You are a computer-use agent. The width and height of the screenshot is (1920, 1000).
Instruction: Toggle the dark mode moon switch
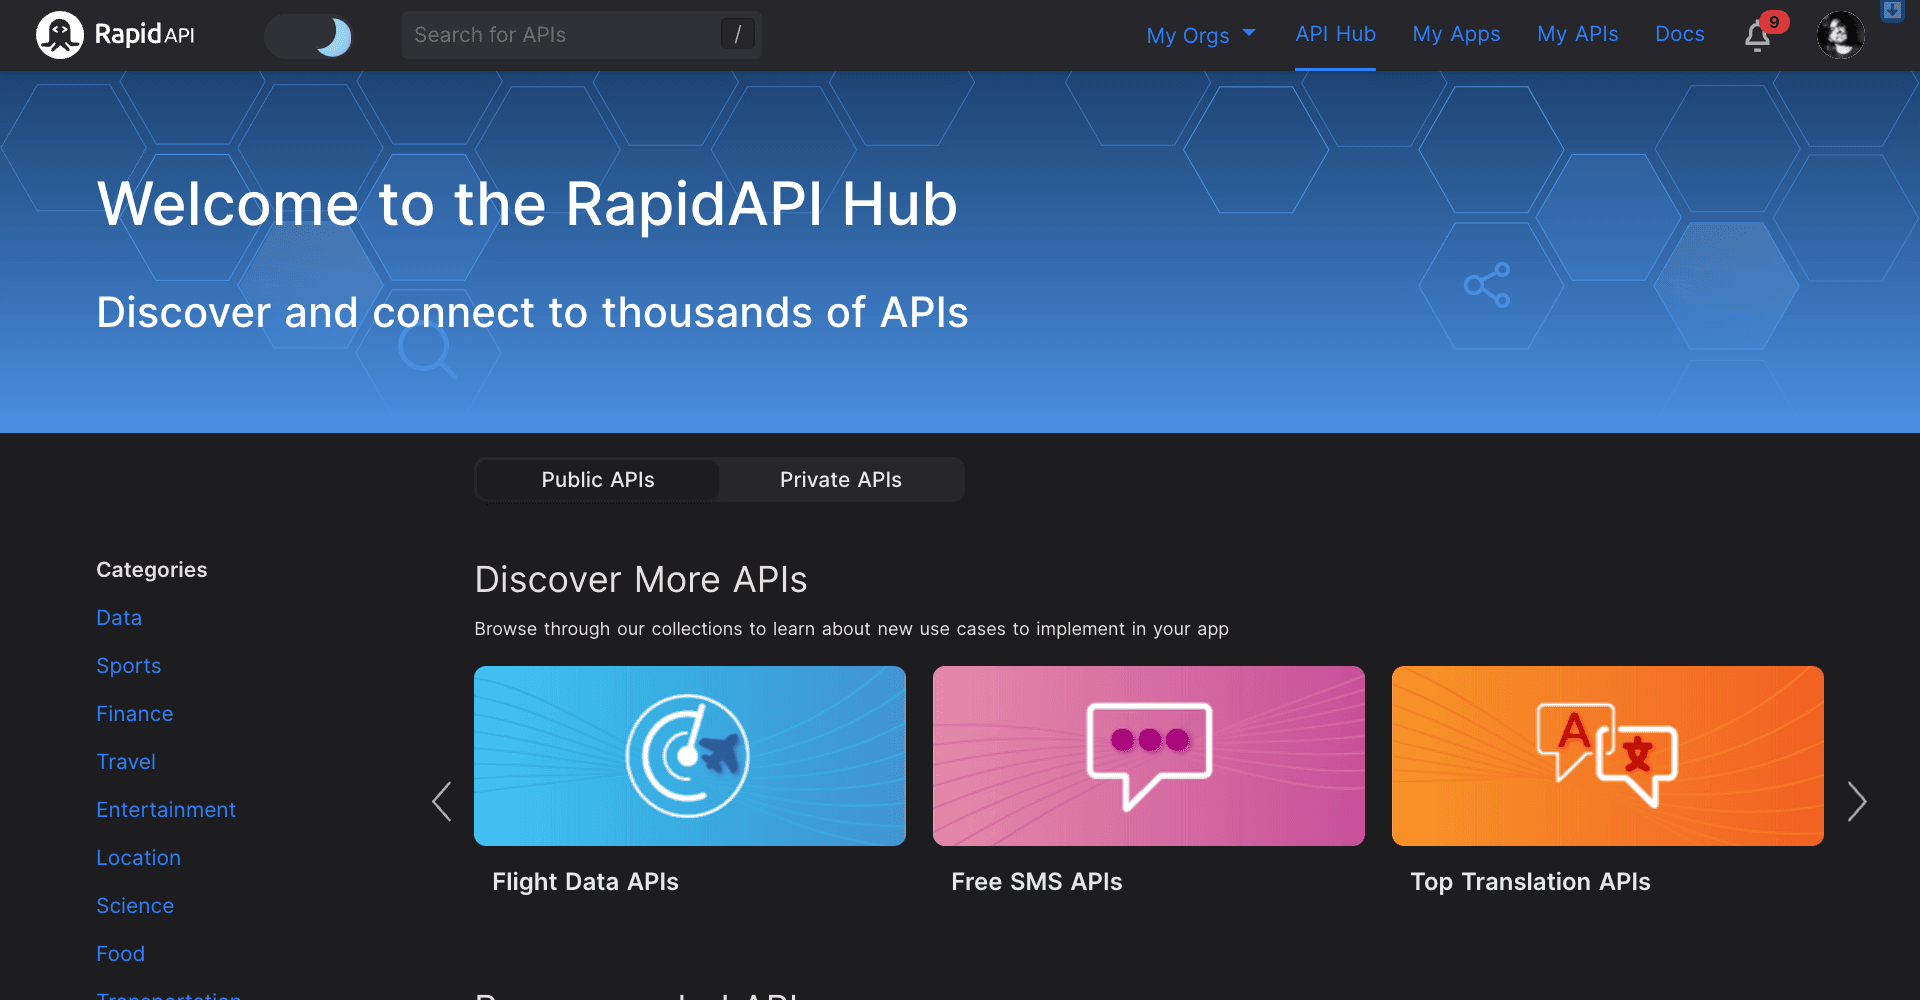coord(309,36)
